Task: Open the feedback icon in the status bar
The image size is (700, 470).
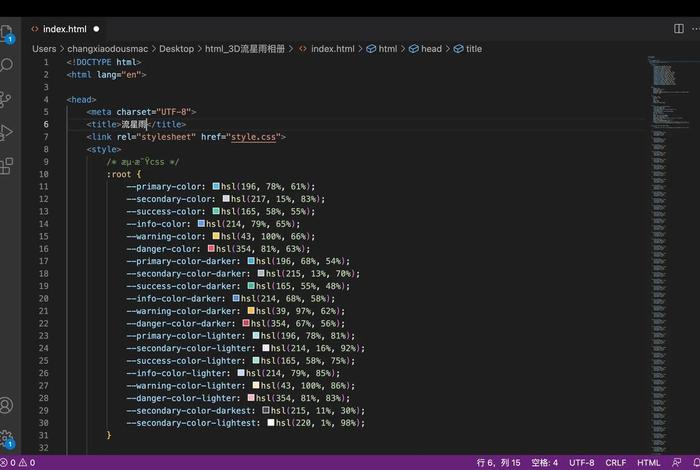Action: pyautogui.click(x=677, y=462)
